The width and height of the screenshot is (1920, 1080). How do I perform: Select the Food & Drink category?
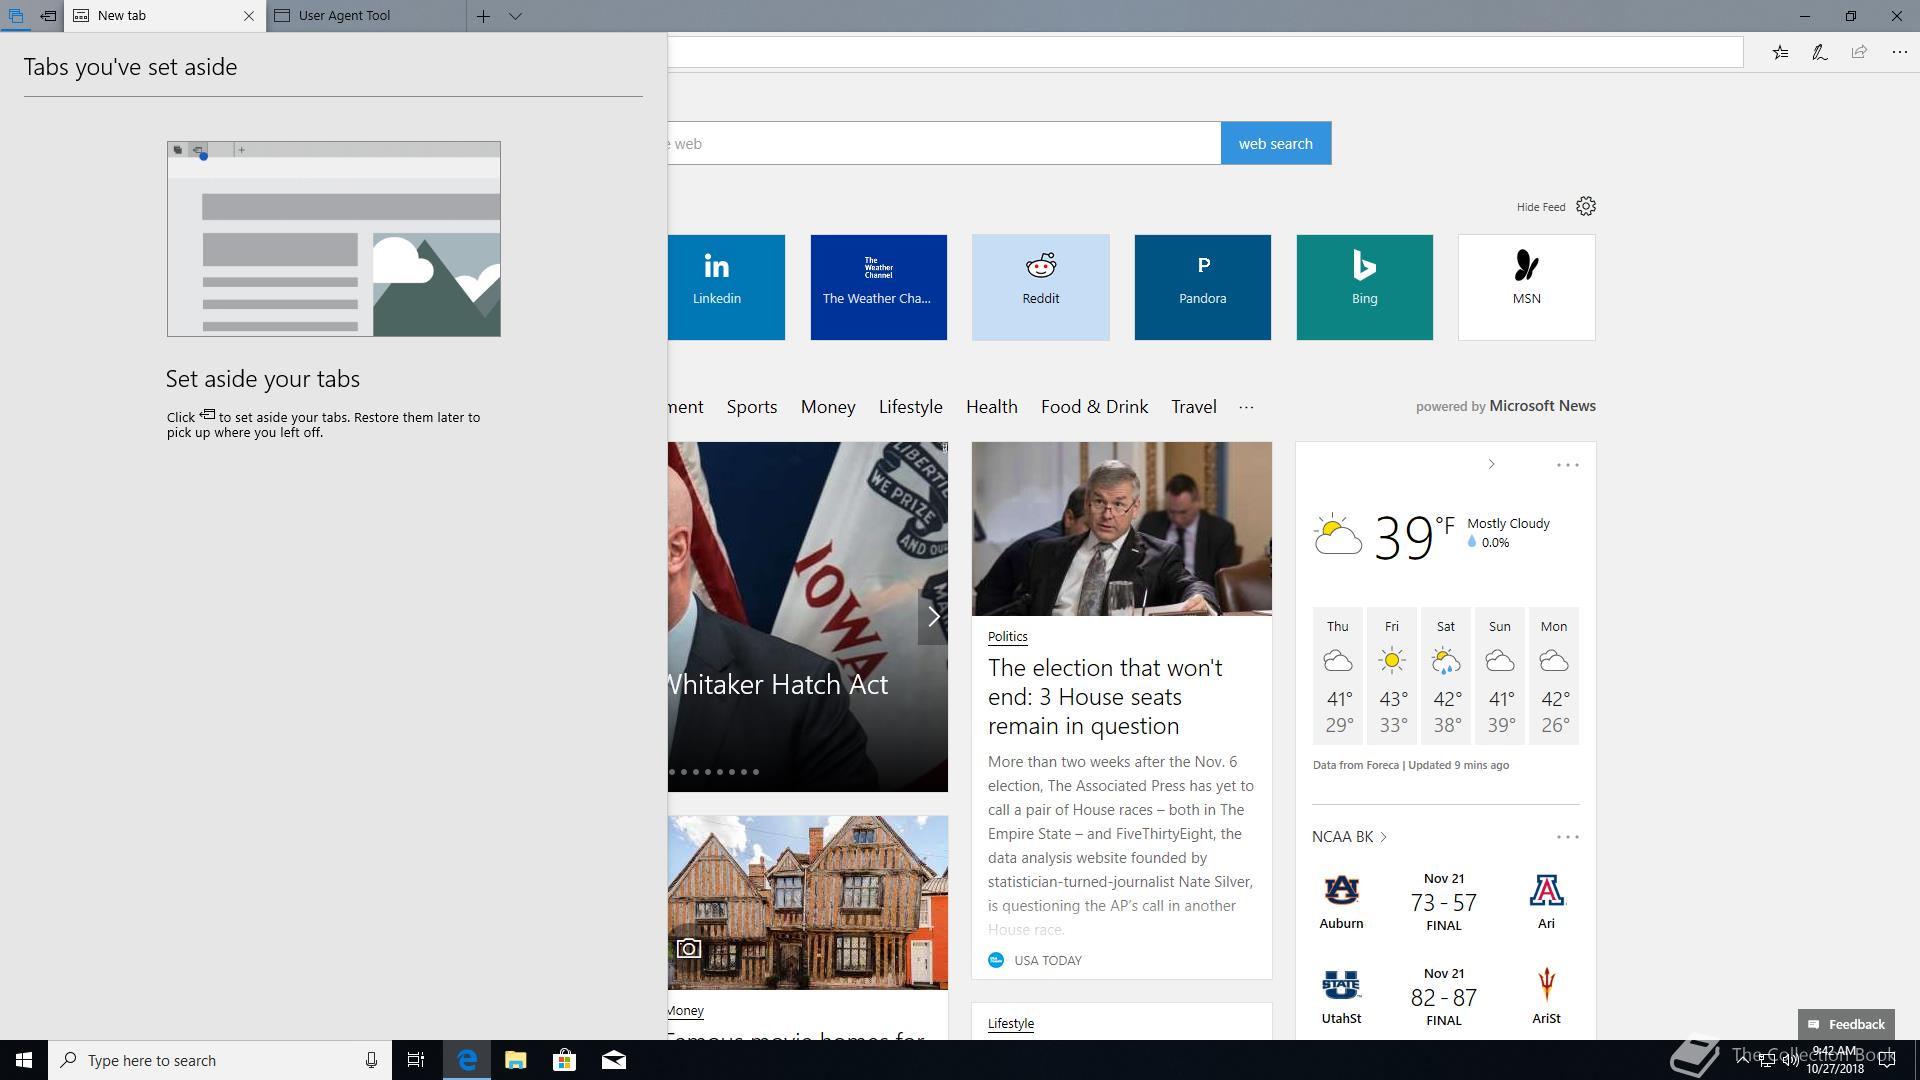[x=1094, y=407]
